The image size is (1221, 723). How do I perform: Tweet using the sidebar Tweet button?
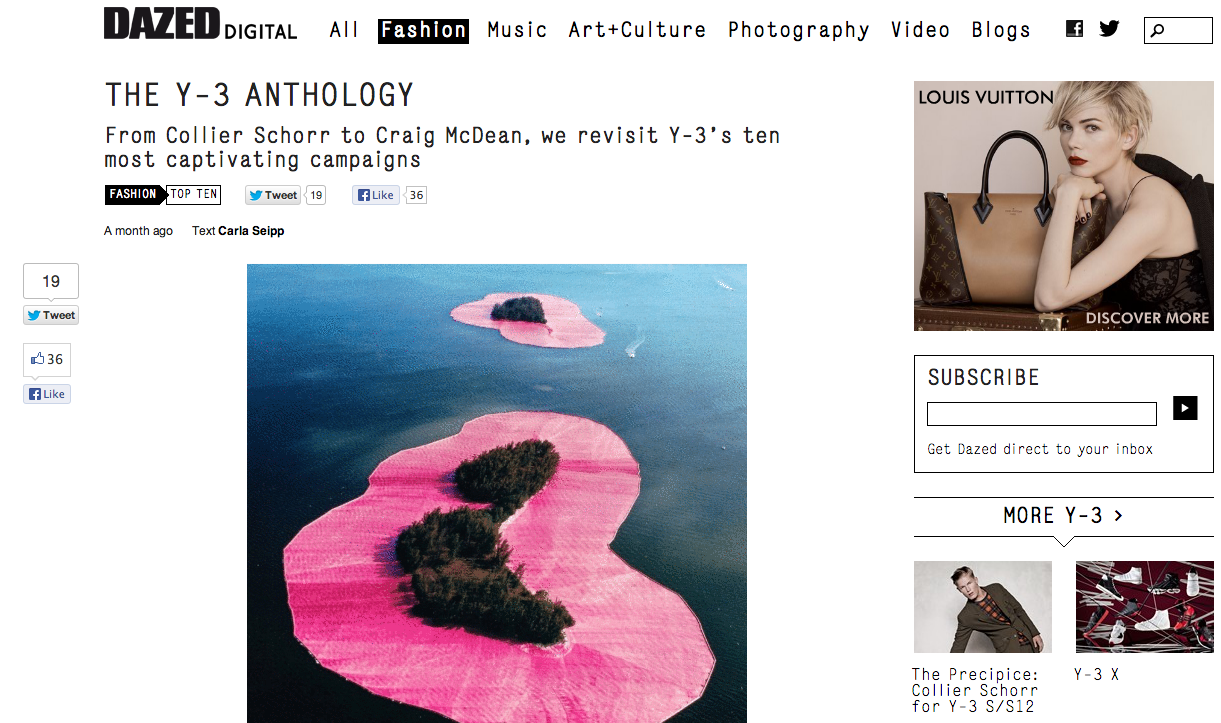coord(51,315)
